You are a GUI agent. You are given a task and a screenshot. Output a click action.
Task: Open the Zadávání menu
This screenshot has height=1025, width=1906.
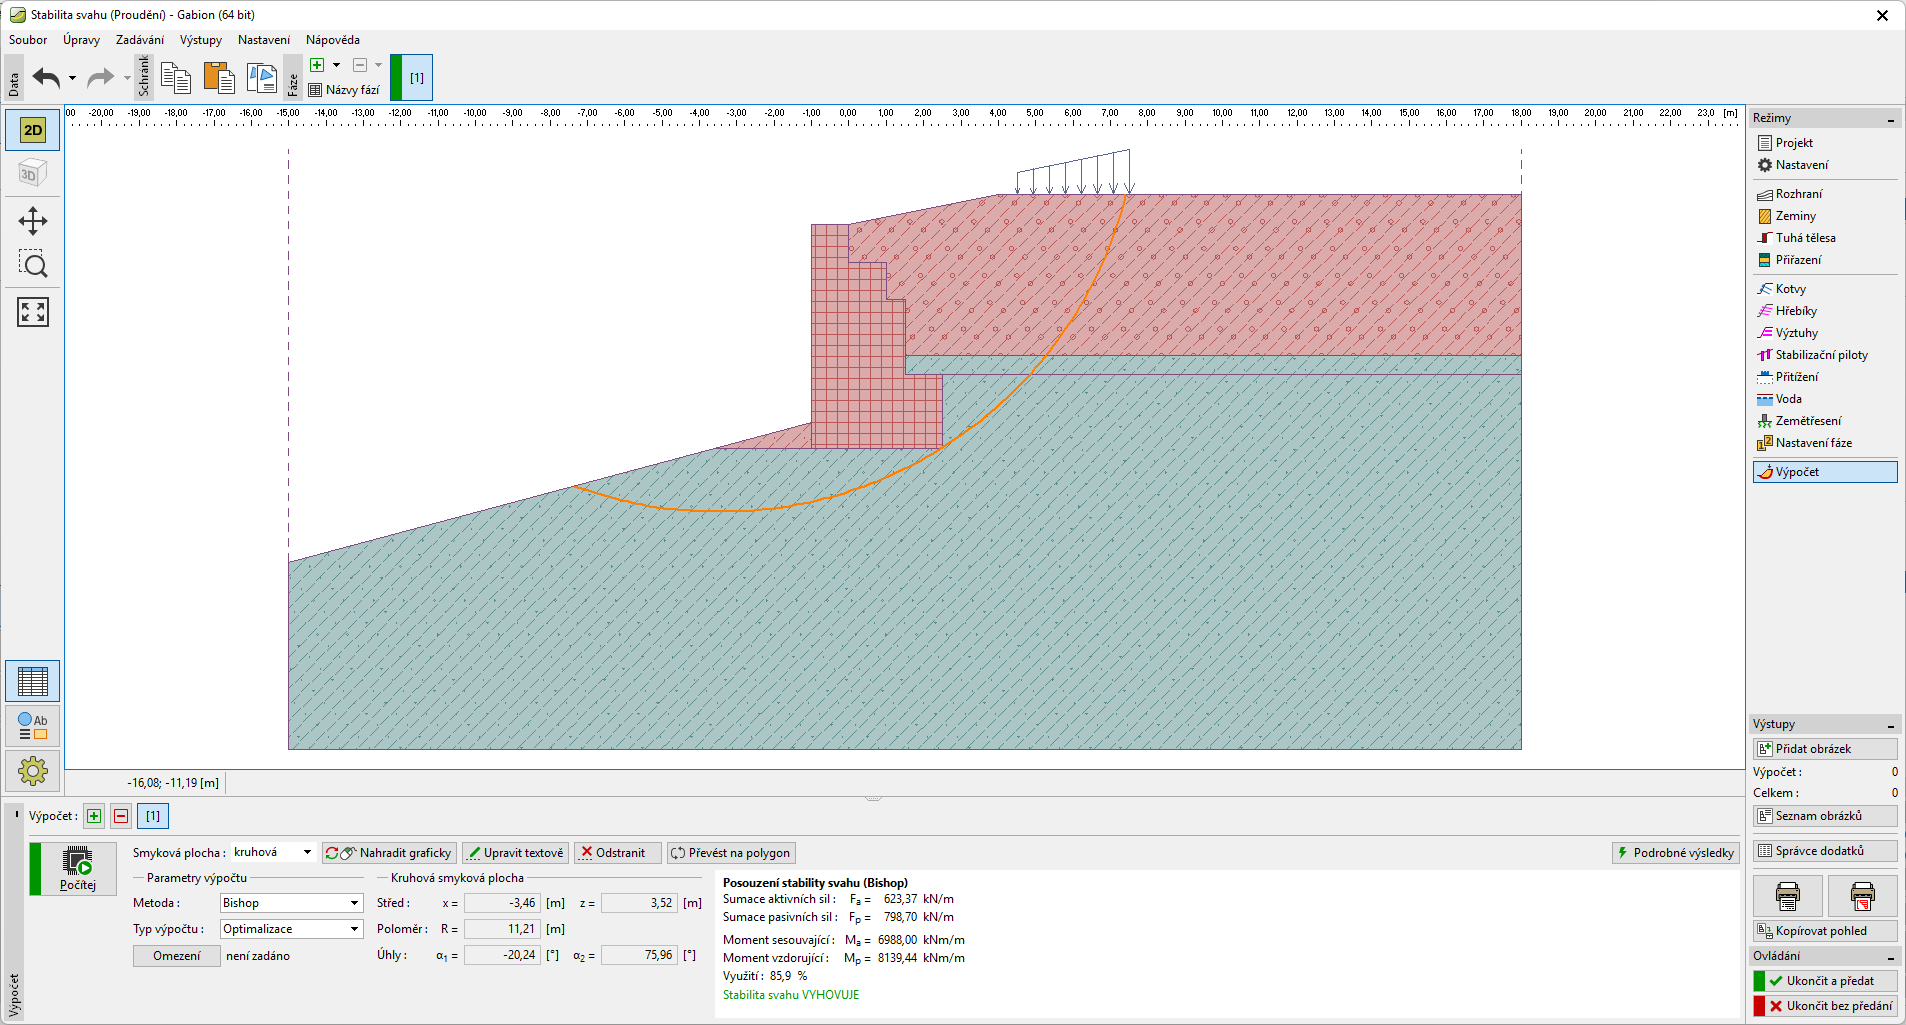pyautogui.click(x=139, y=40)
